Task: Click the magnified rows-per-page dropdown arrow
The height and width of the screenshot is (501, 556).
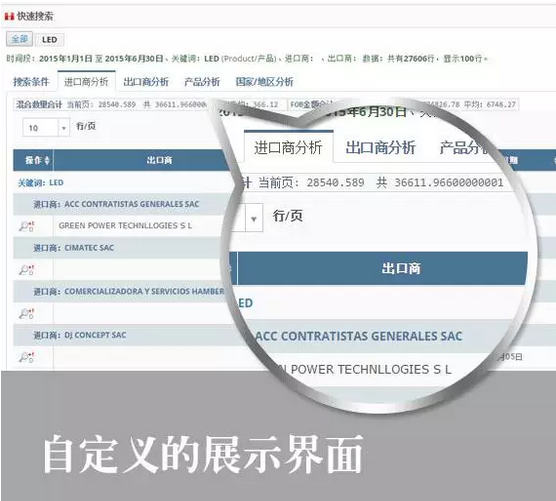Action: tap(254, 219)
